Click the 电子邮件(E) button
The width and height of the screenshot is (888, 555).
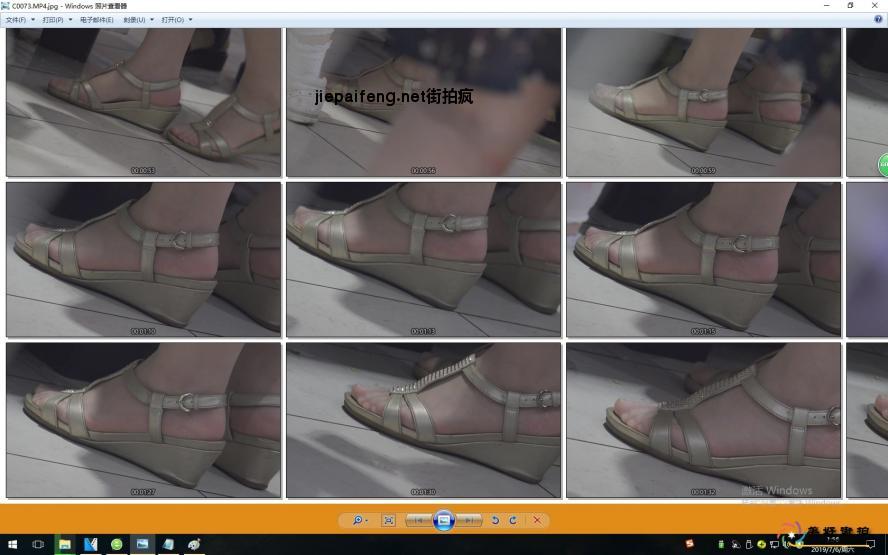click(96, 19)
